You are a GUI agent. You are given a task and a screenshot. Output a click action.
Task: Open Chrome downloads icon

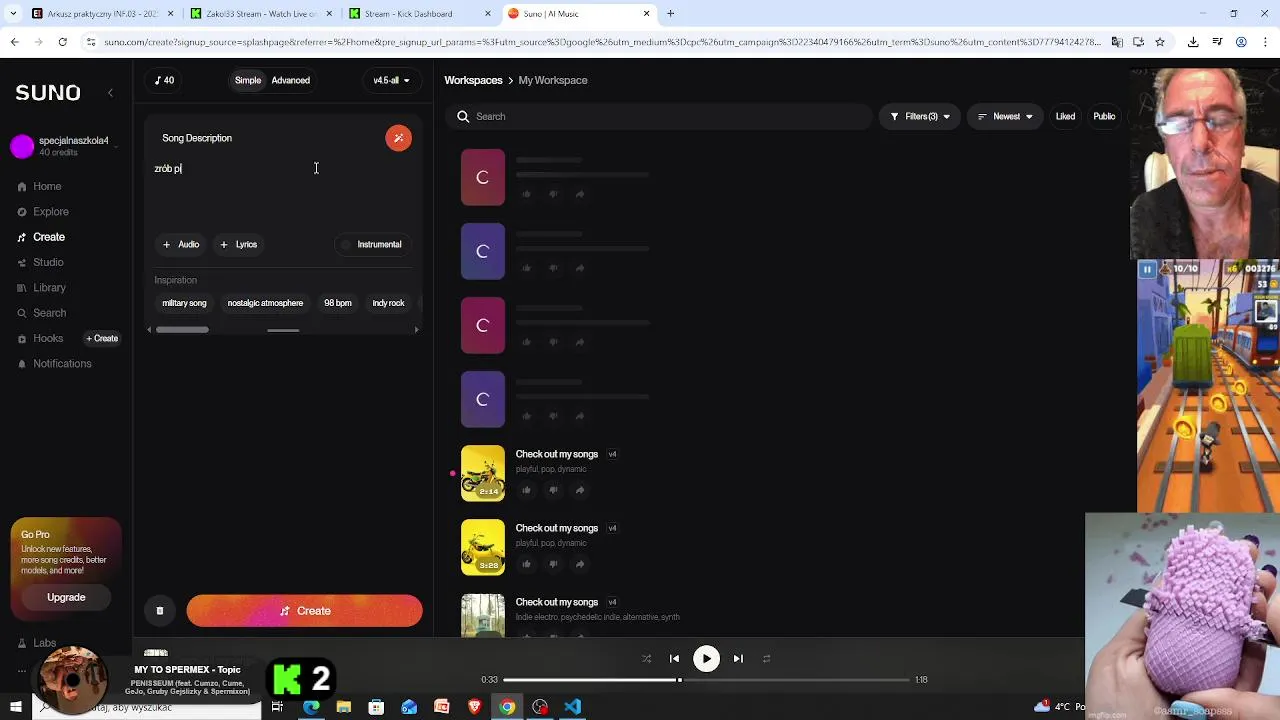[1193, 42]
